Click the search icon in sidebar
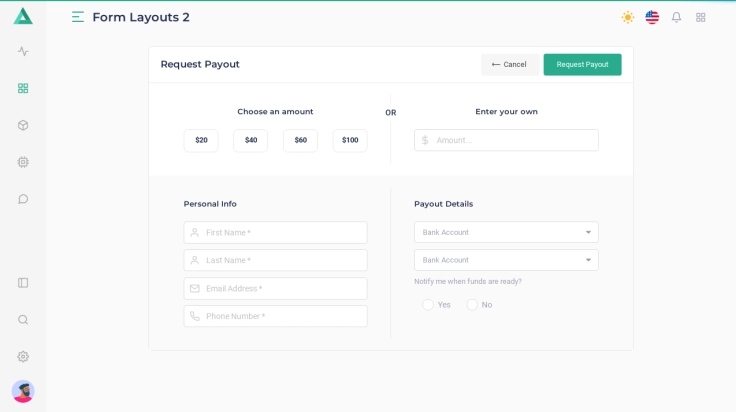 [23, 320]
